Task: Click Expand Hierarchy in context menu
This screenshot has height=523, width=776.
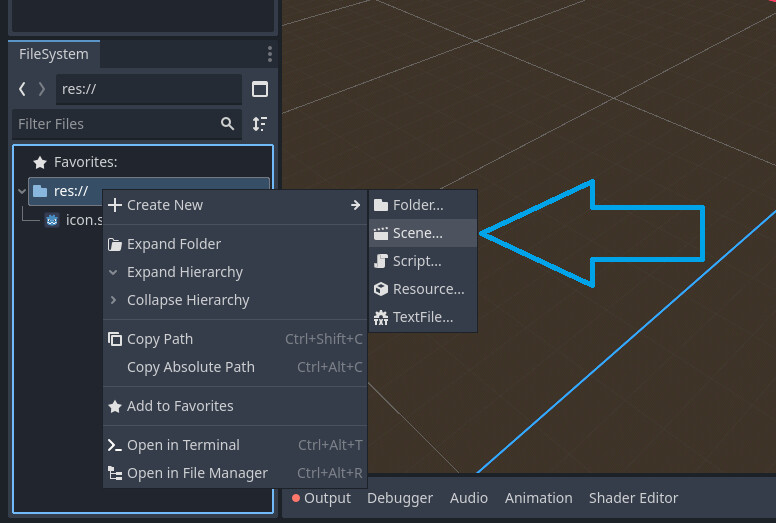Action: pyautogui.click(x=184, y=272)
